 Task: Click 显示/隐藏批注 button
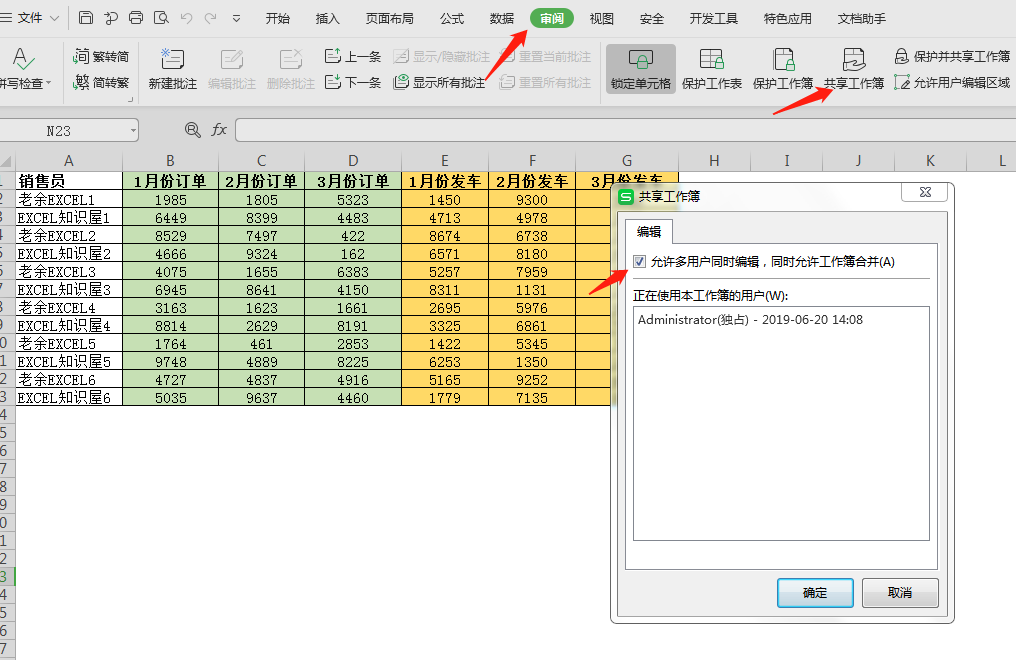(x=441, y=57)
